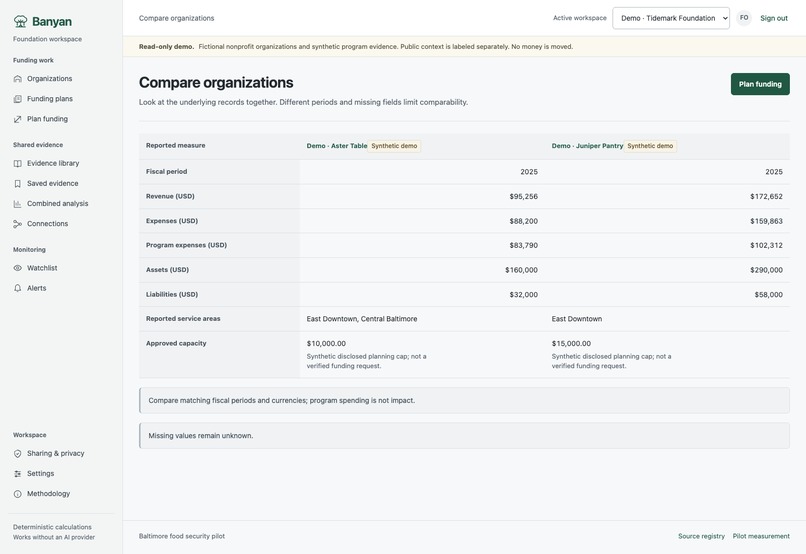The width and height of the screenshot is (806, 554).
Task: Open Connections page
Action: pyautogui.click(x=47, y=224)
